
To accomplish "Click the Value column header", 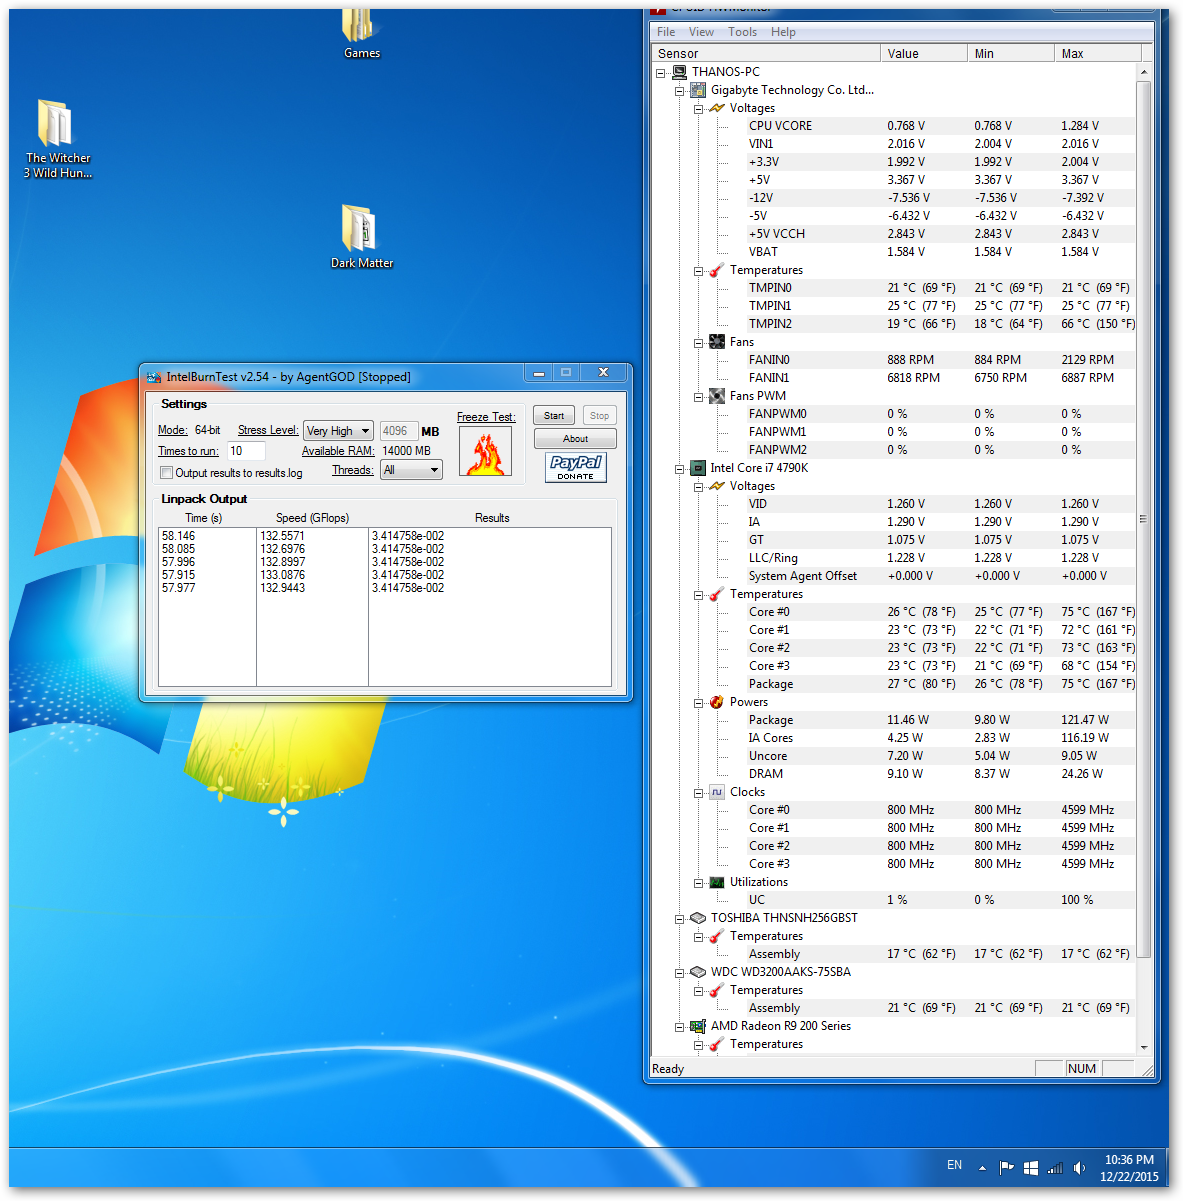I will (924, 53).
